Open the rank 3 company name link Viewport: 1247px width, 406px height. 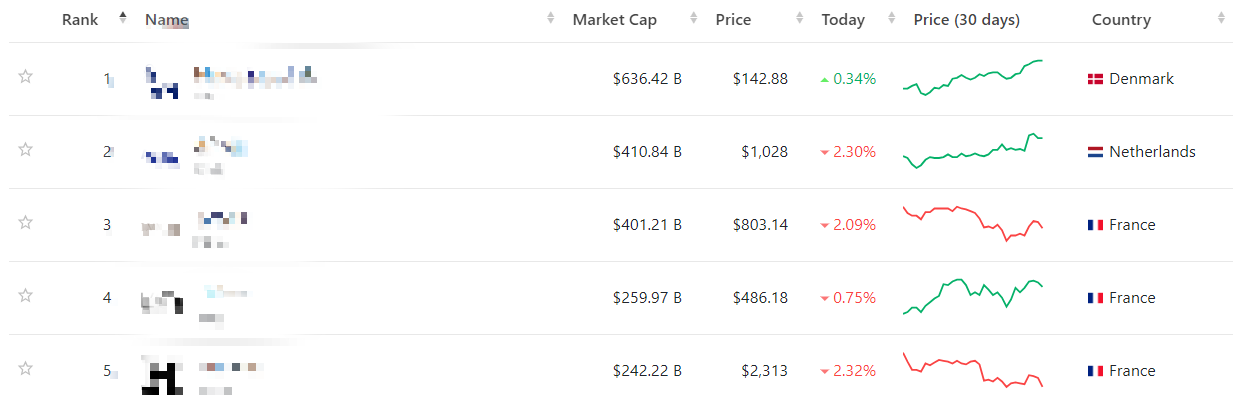coord(222,218)
